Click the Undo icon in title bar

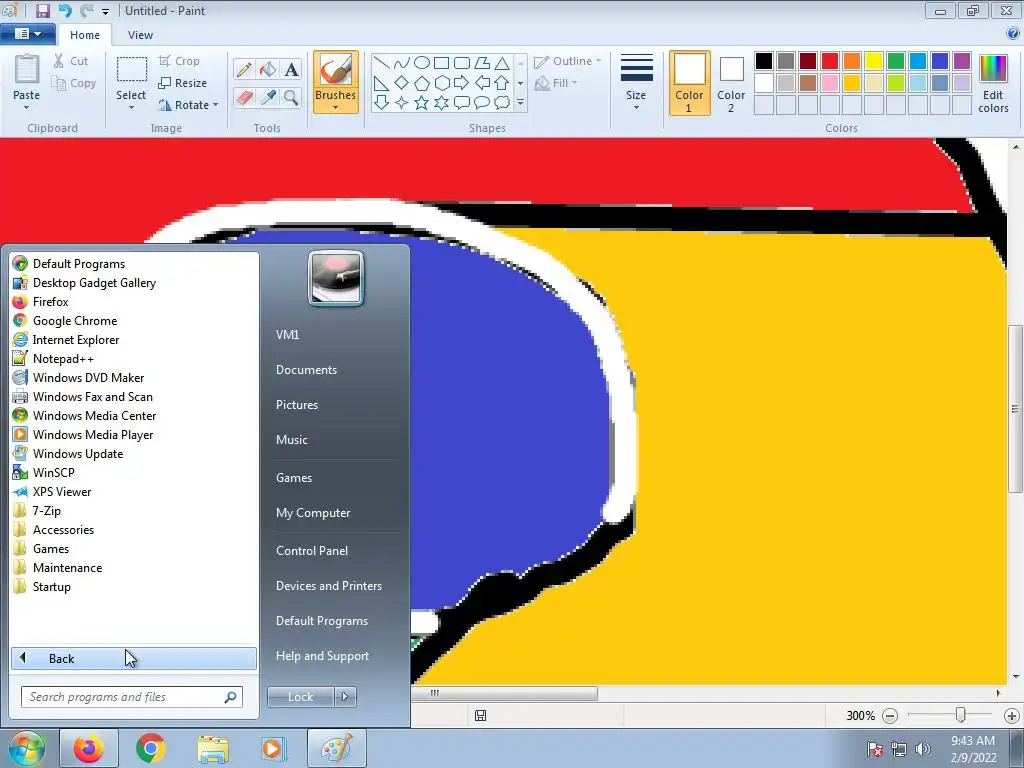point(65,10)
